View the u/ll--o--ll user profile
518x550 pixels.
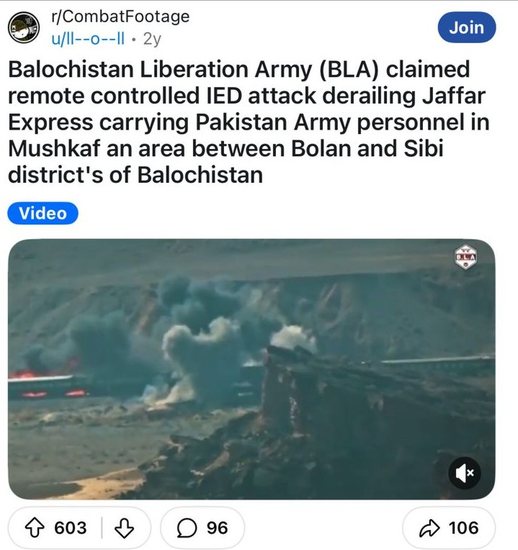88,39
